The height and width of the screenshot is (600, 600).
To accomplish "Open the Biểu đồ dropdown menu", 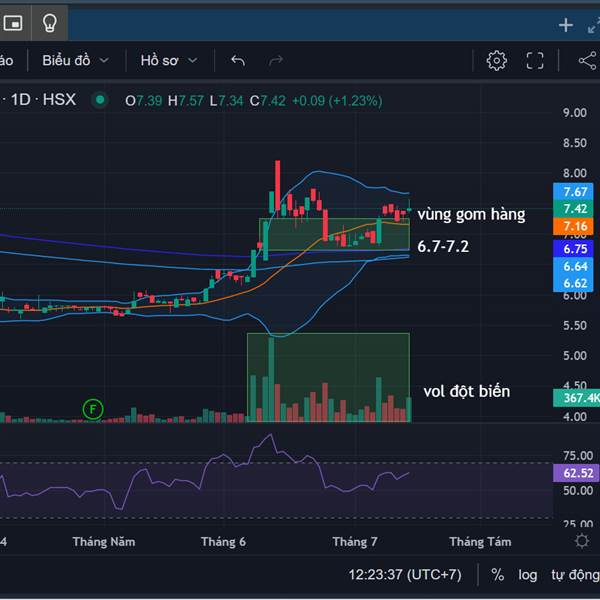I will click(x=75, y=60).
